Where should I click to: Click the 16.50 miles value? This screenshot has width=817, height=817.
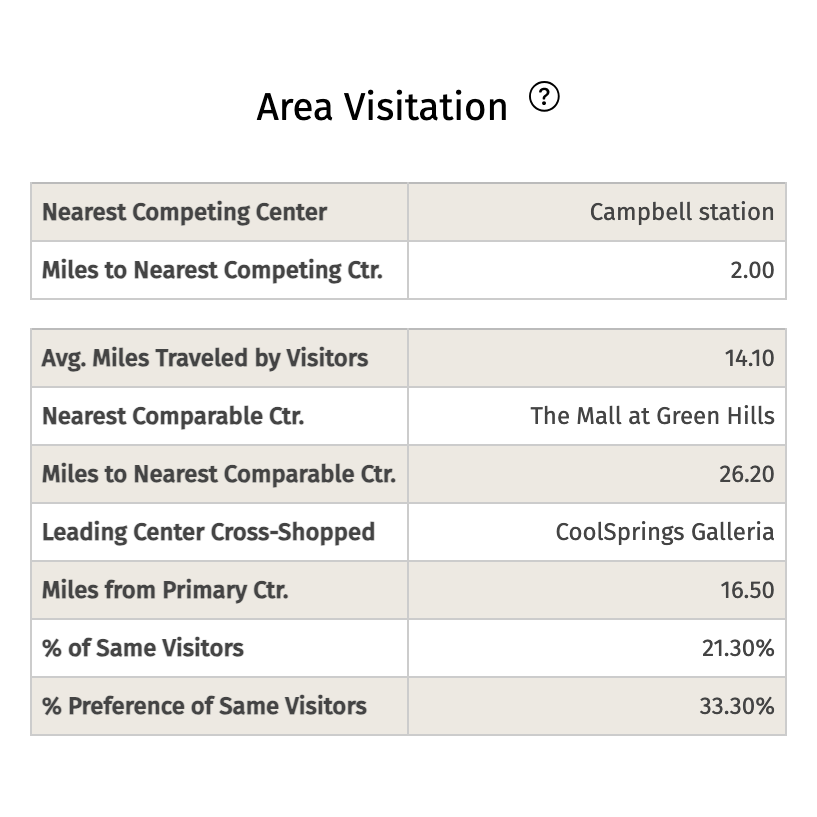point(747,590)
